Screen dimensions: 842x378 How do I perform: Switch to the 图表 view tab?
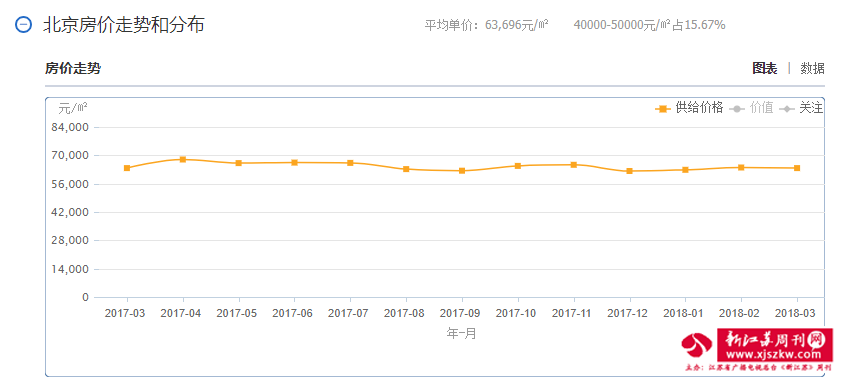[765, 68]
